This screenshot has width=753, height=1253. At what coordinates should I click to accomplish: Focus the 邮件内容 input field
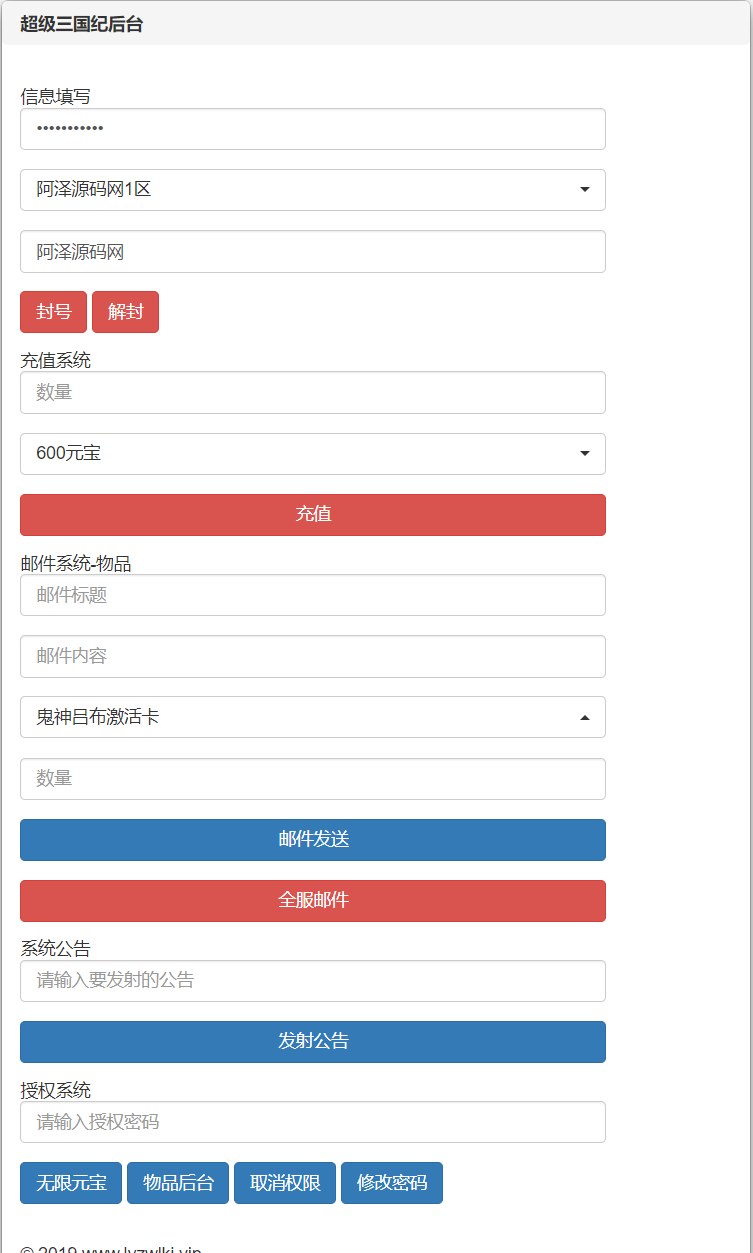click(x=312, y=657)
